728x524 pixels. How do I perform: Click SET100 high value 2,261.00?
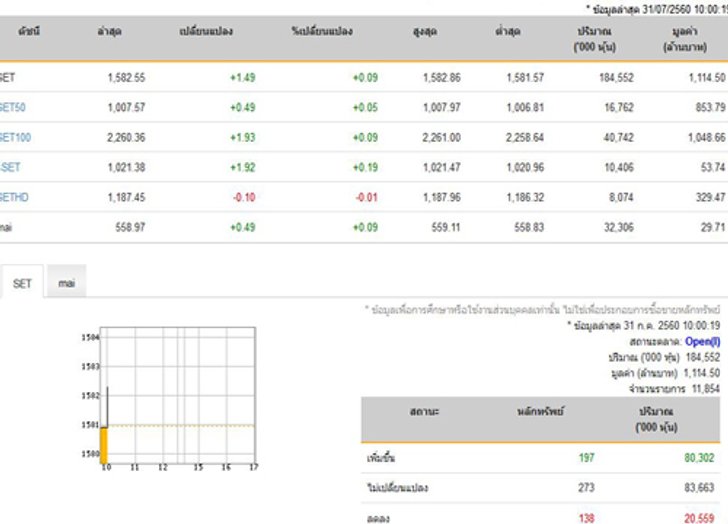coord(442,137)
